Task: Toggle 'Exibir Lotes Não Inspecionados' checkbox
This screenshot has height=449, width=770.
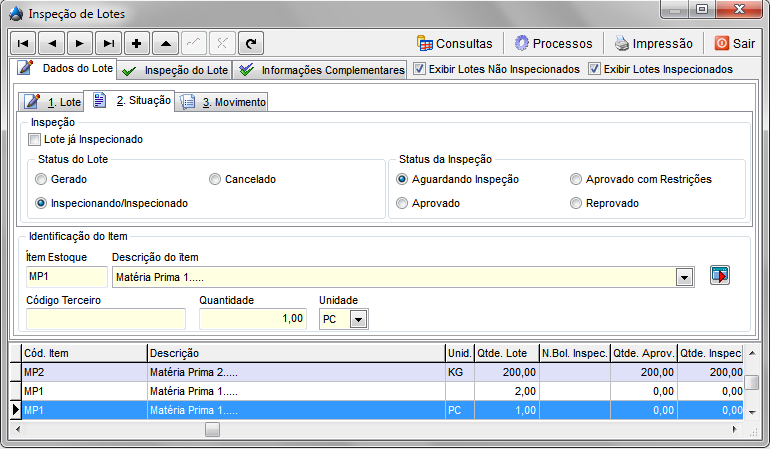Action: (x=420, y=70)
